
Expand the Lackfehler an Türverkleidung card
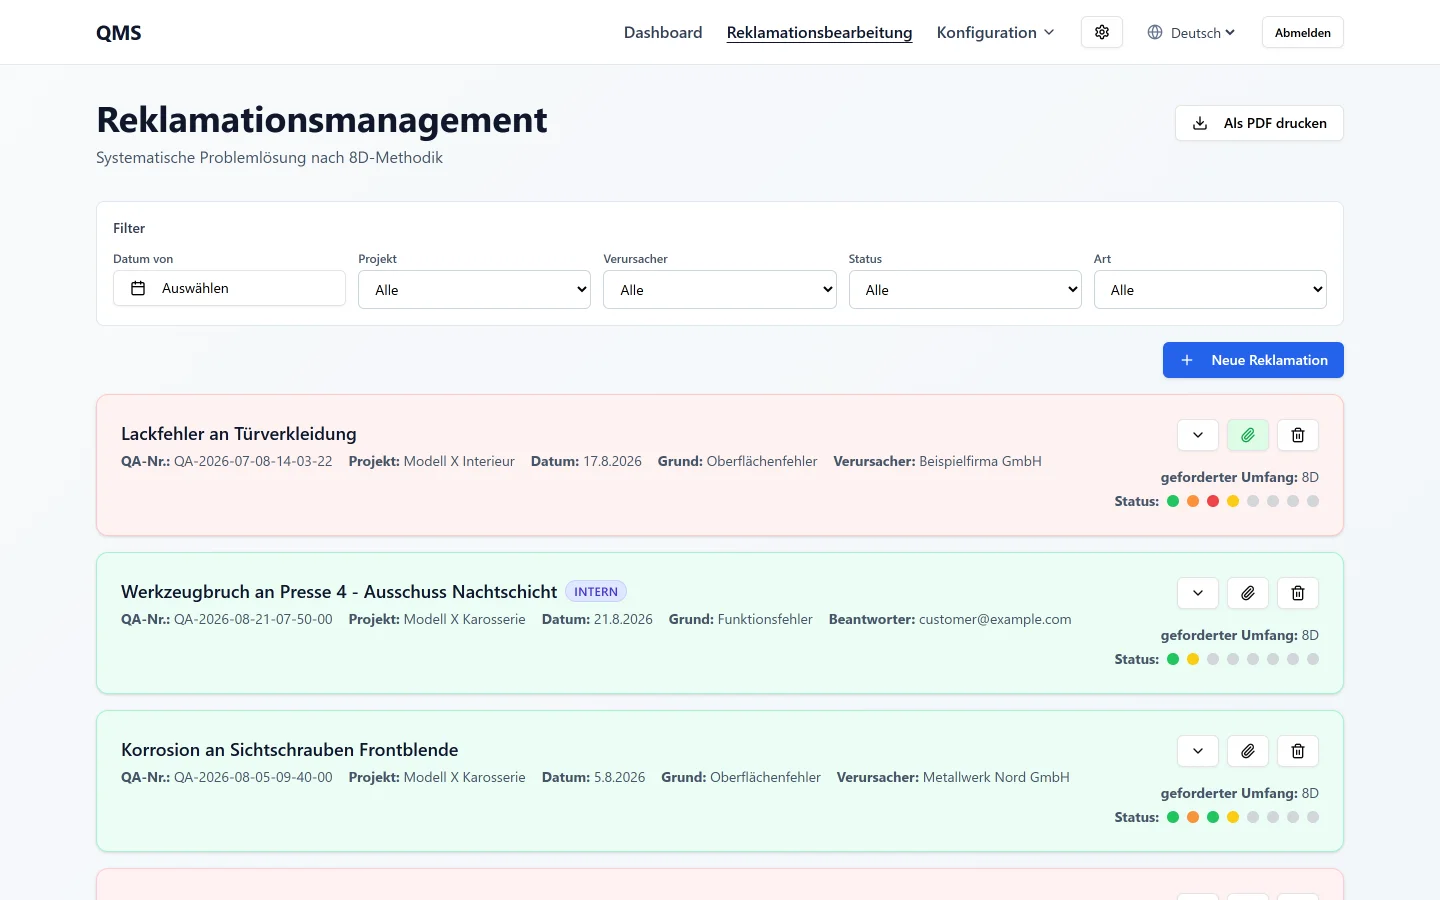tap(1198, 435)
